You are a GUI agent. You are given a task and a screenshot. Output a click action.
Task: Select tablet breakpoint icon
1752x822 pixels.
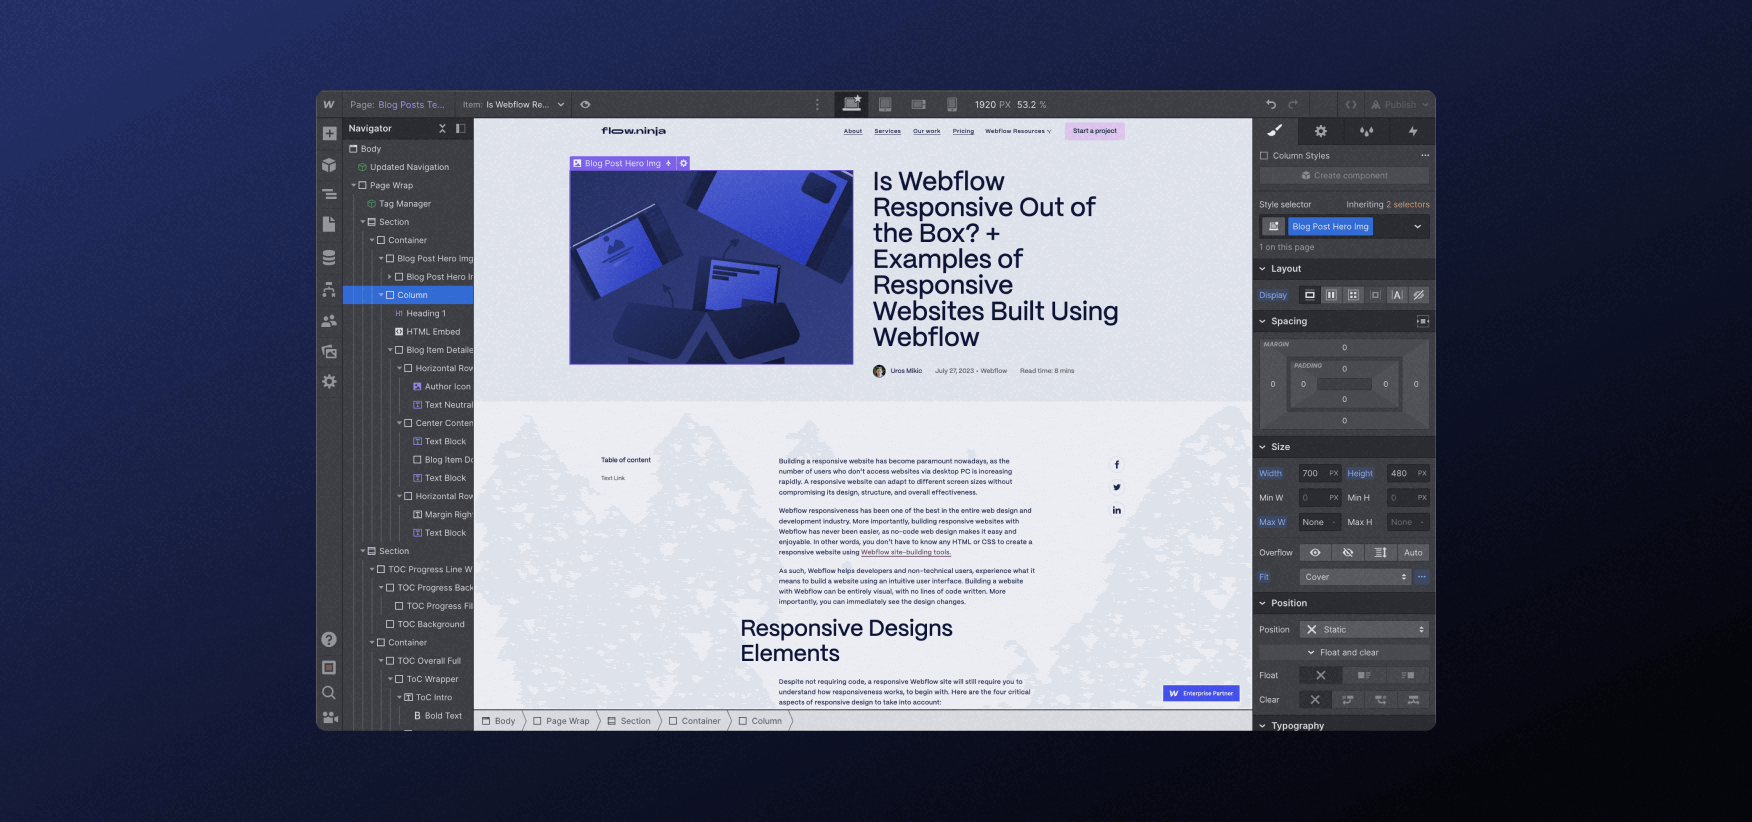(885, 104)
